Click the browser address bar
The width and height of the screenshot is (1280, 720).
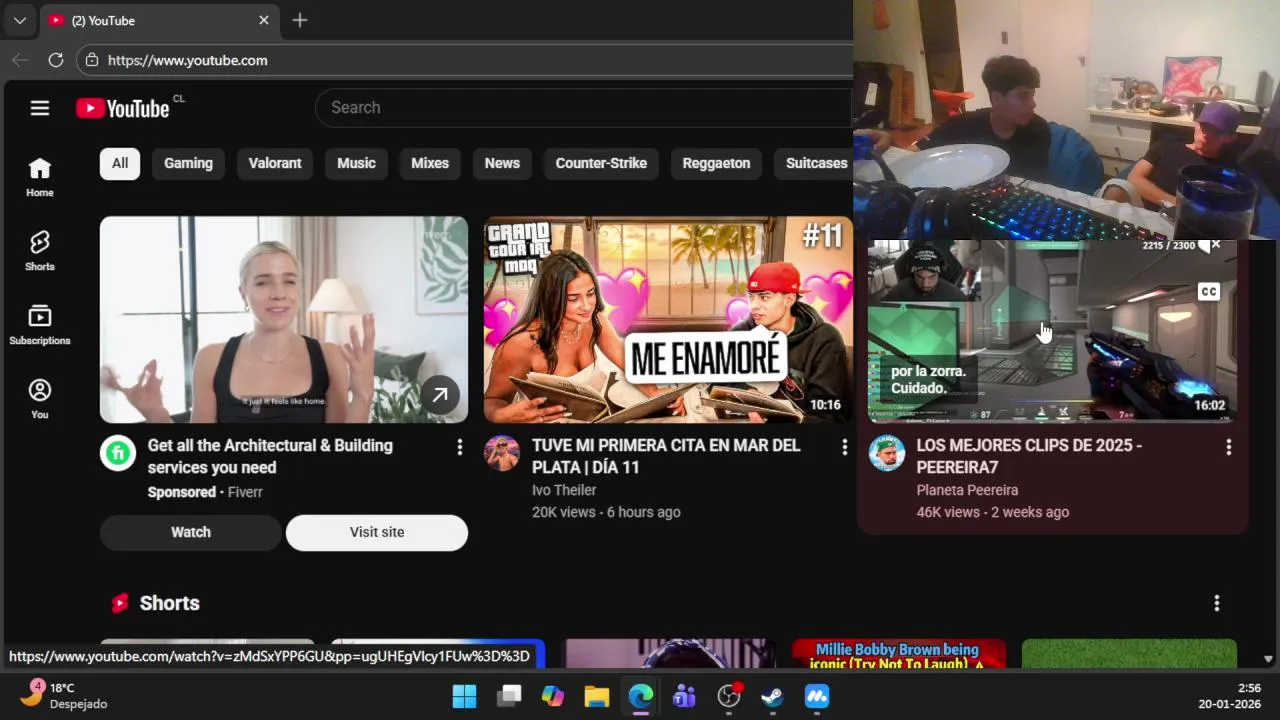tap(465, 60)
